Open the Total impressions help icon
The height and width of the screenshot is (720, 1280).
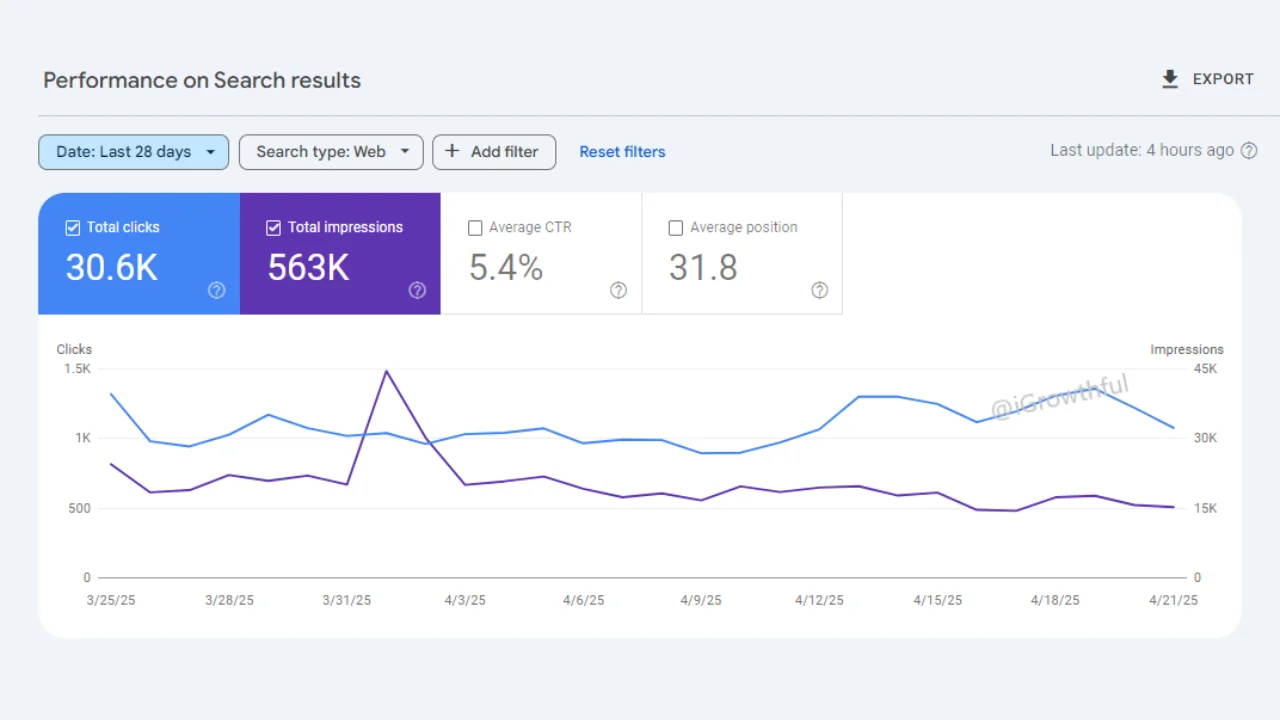[x=417, y=290]
